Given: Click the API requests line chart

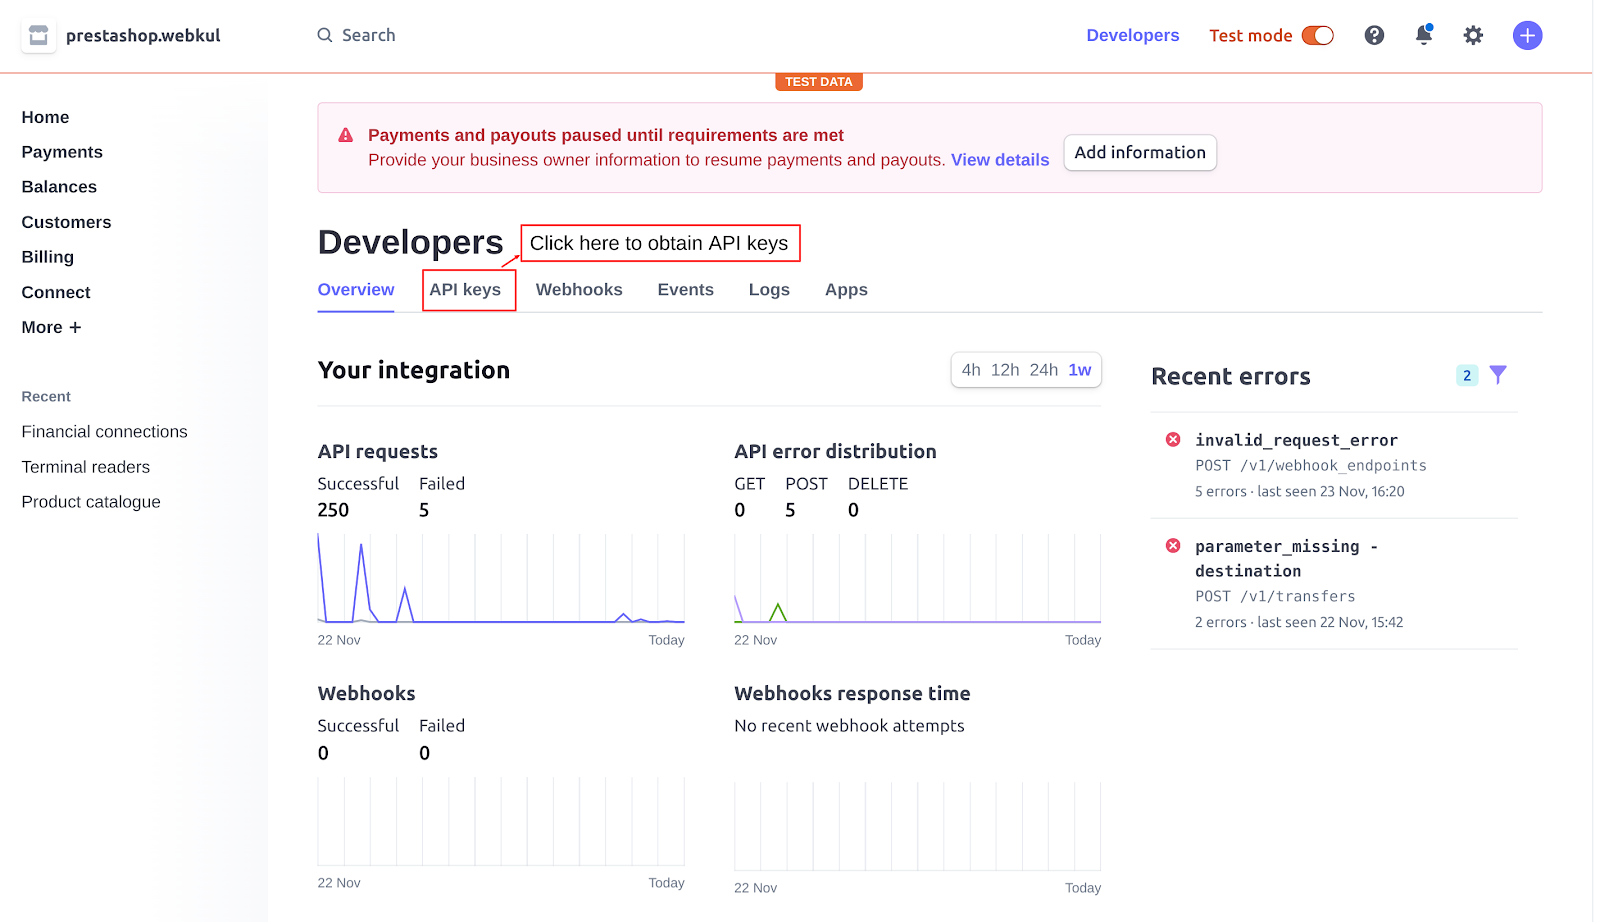Looking at the screenshot, I should 501,578.
